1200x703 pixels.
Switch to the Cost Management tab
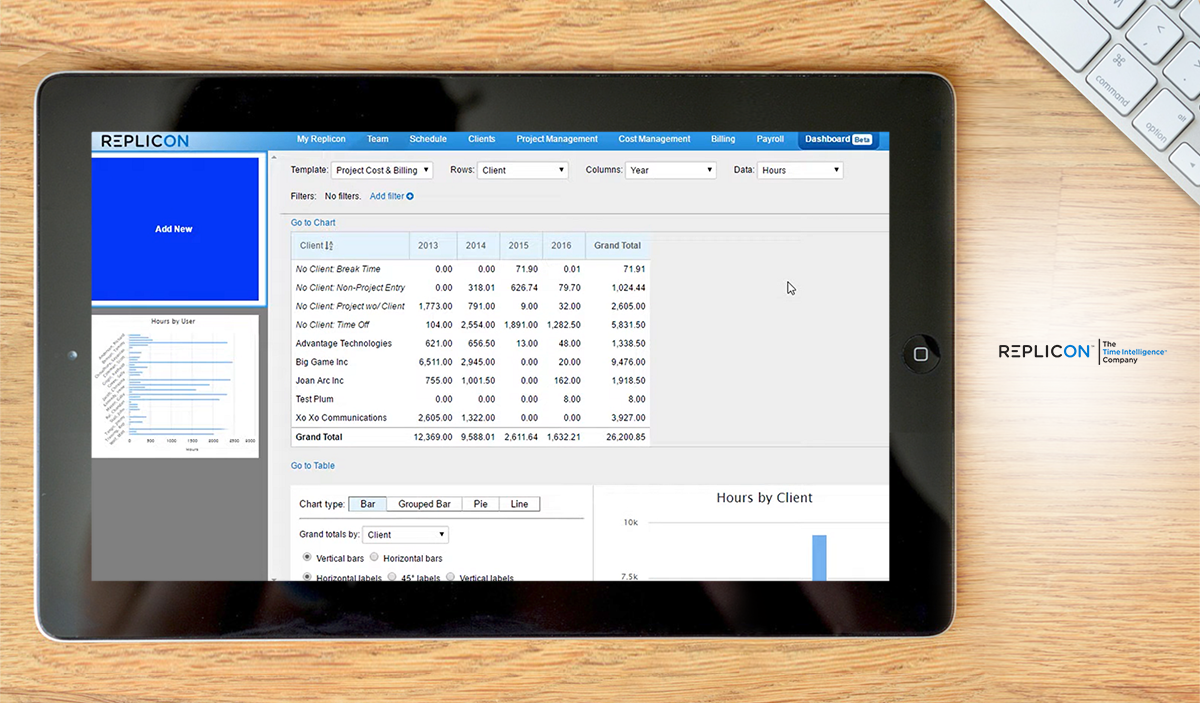click(x=654, y=139)
